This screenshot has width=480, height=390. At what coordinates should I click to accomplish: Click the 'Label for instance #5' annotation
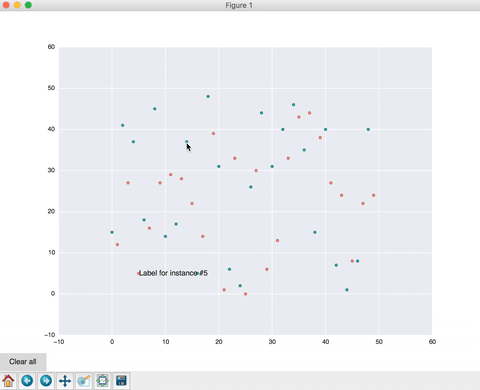point(173,273)
